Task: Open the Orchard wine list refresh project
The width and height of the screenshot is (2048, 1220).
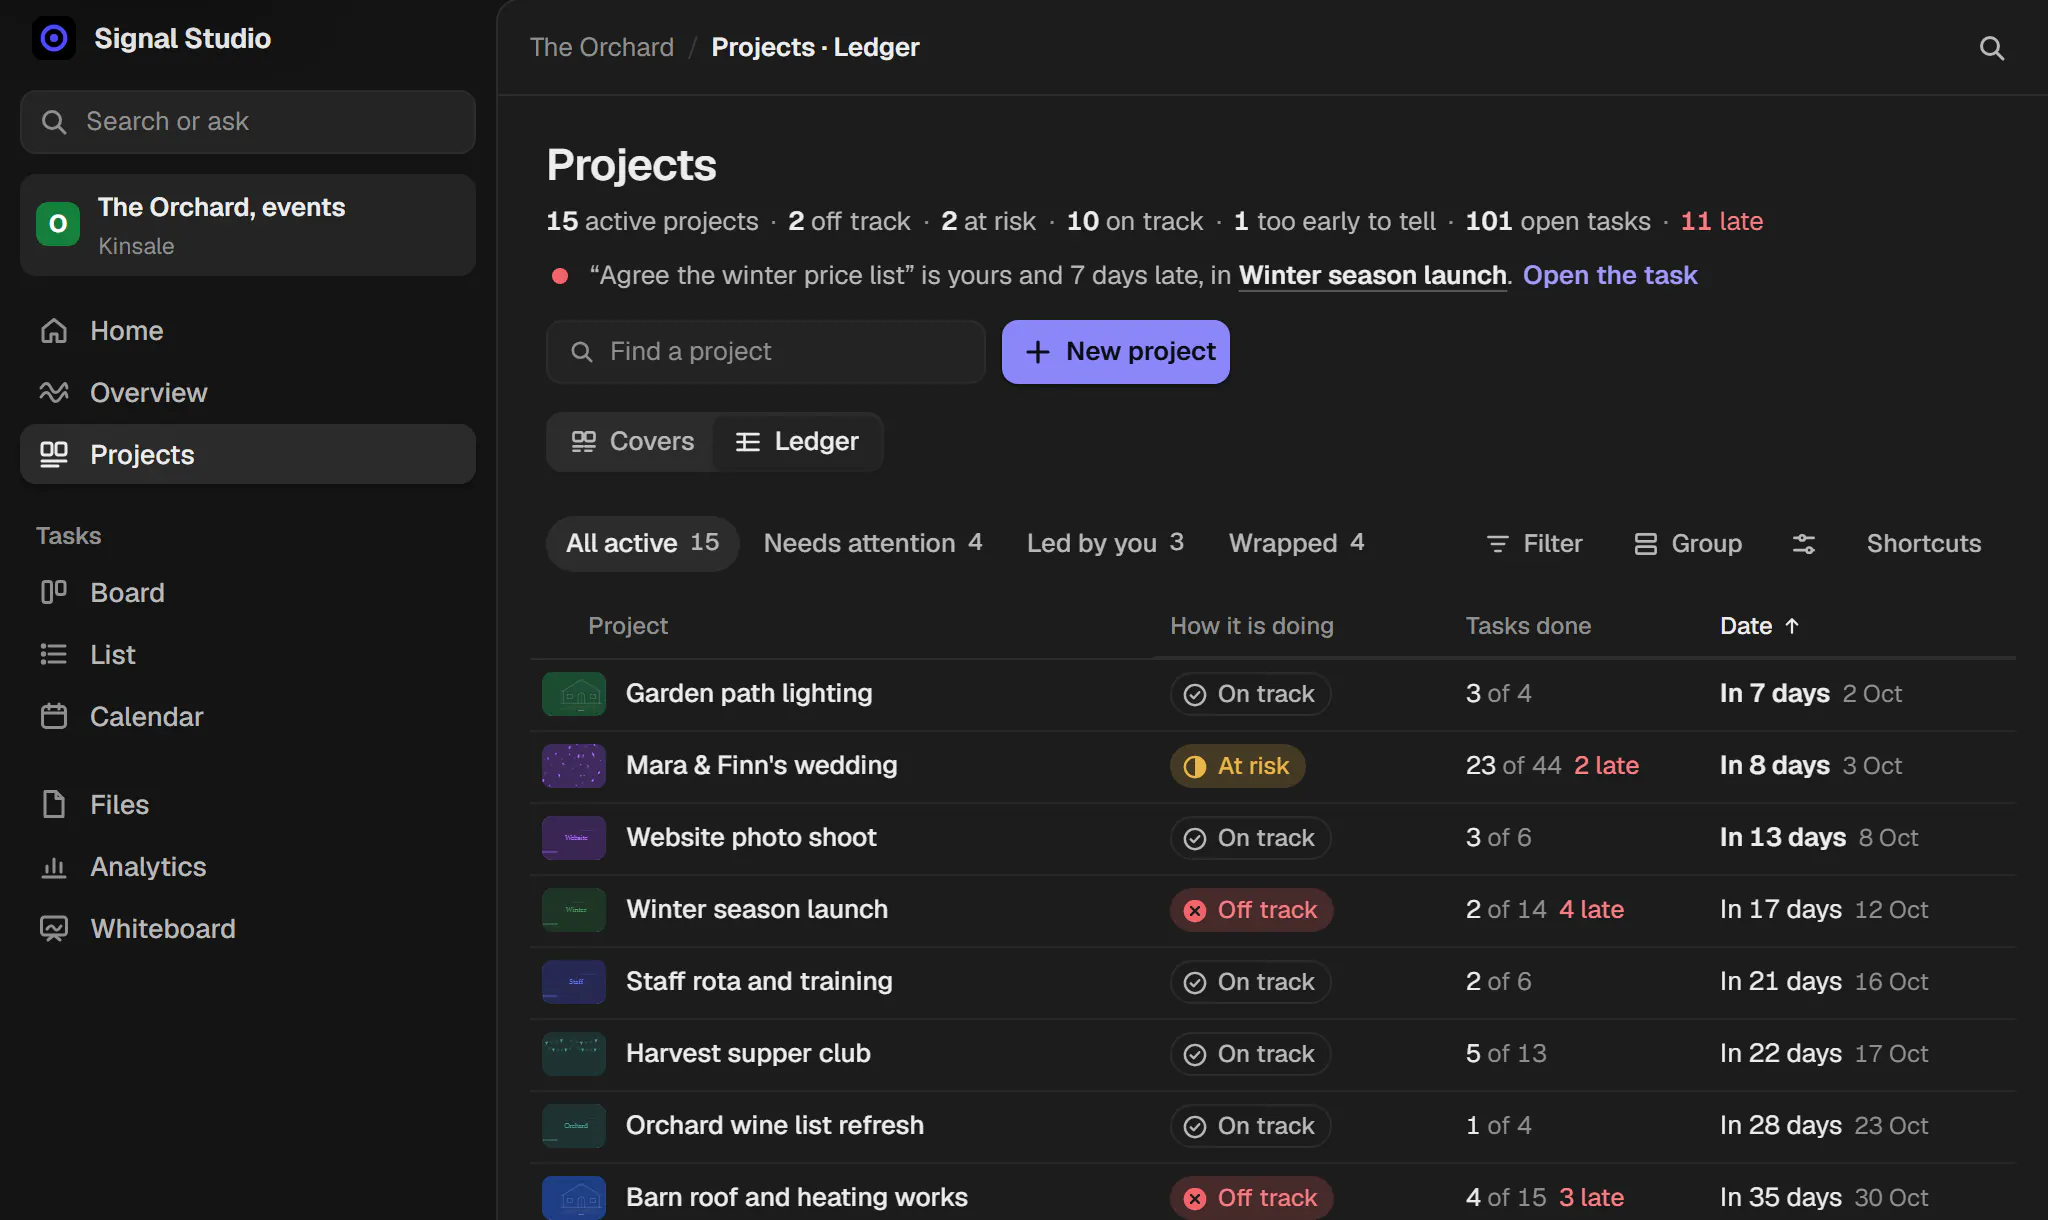Action: pyautogui.click(x=775, y=1126)
